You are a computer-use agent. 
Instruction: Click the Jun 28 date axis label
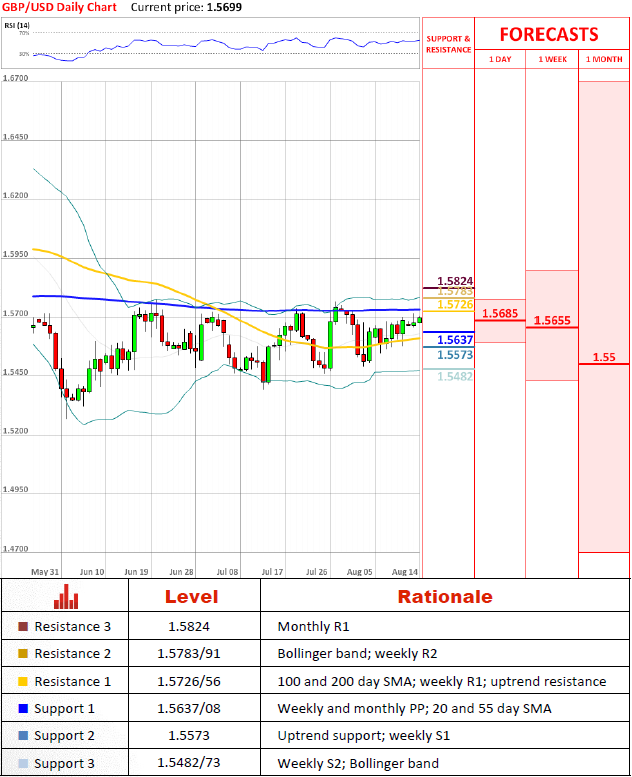tap(181, 572)
